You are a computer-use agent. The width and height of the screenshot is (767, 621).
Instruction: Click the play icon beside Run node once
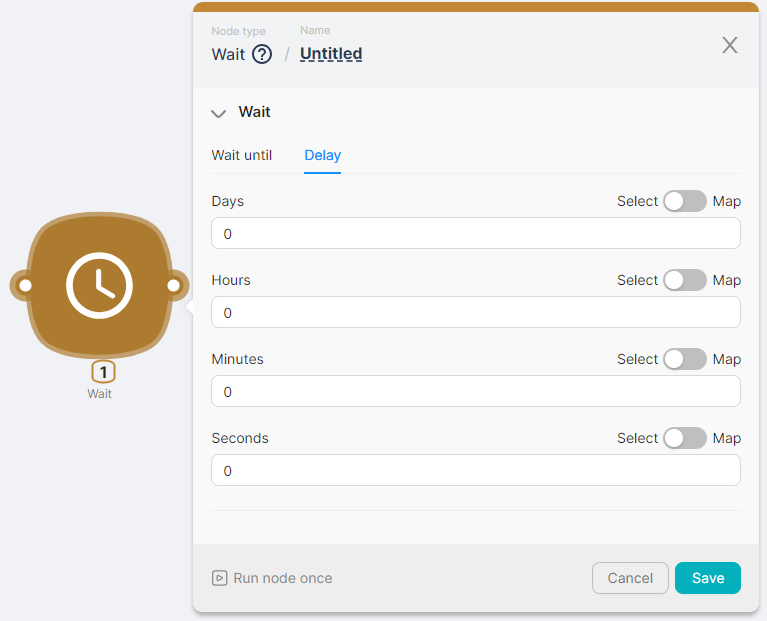pyautogui.click(x=219, y=578)
